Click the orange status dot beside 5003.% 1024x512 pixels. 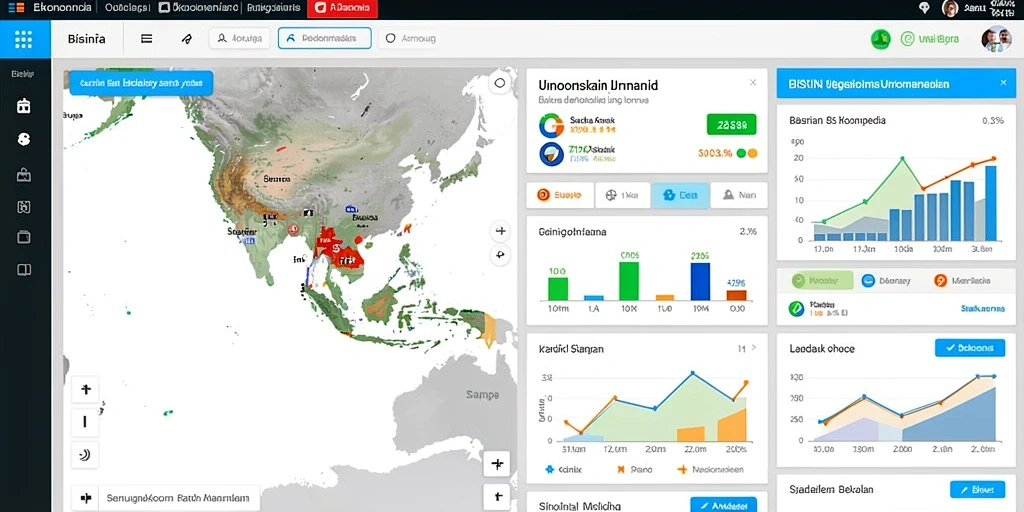752,154
